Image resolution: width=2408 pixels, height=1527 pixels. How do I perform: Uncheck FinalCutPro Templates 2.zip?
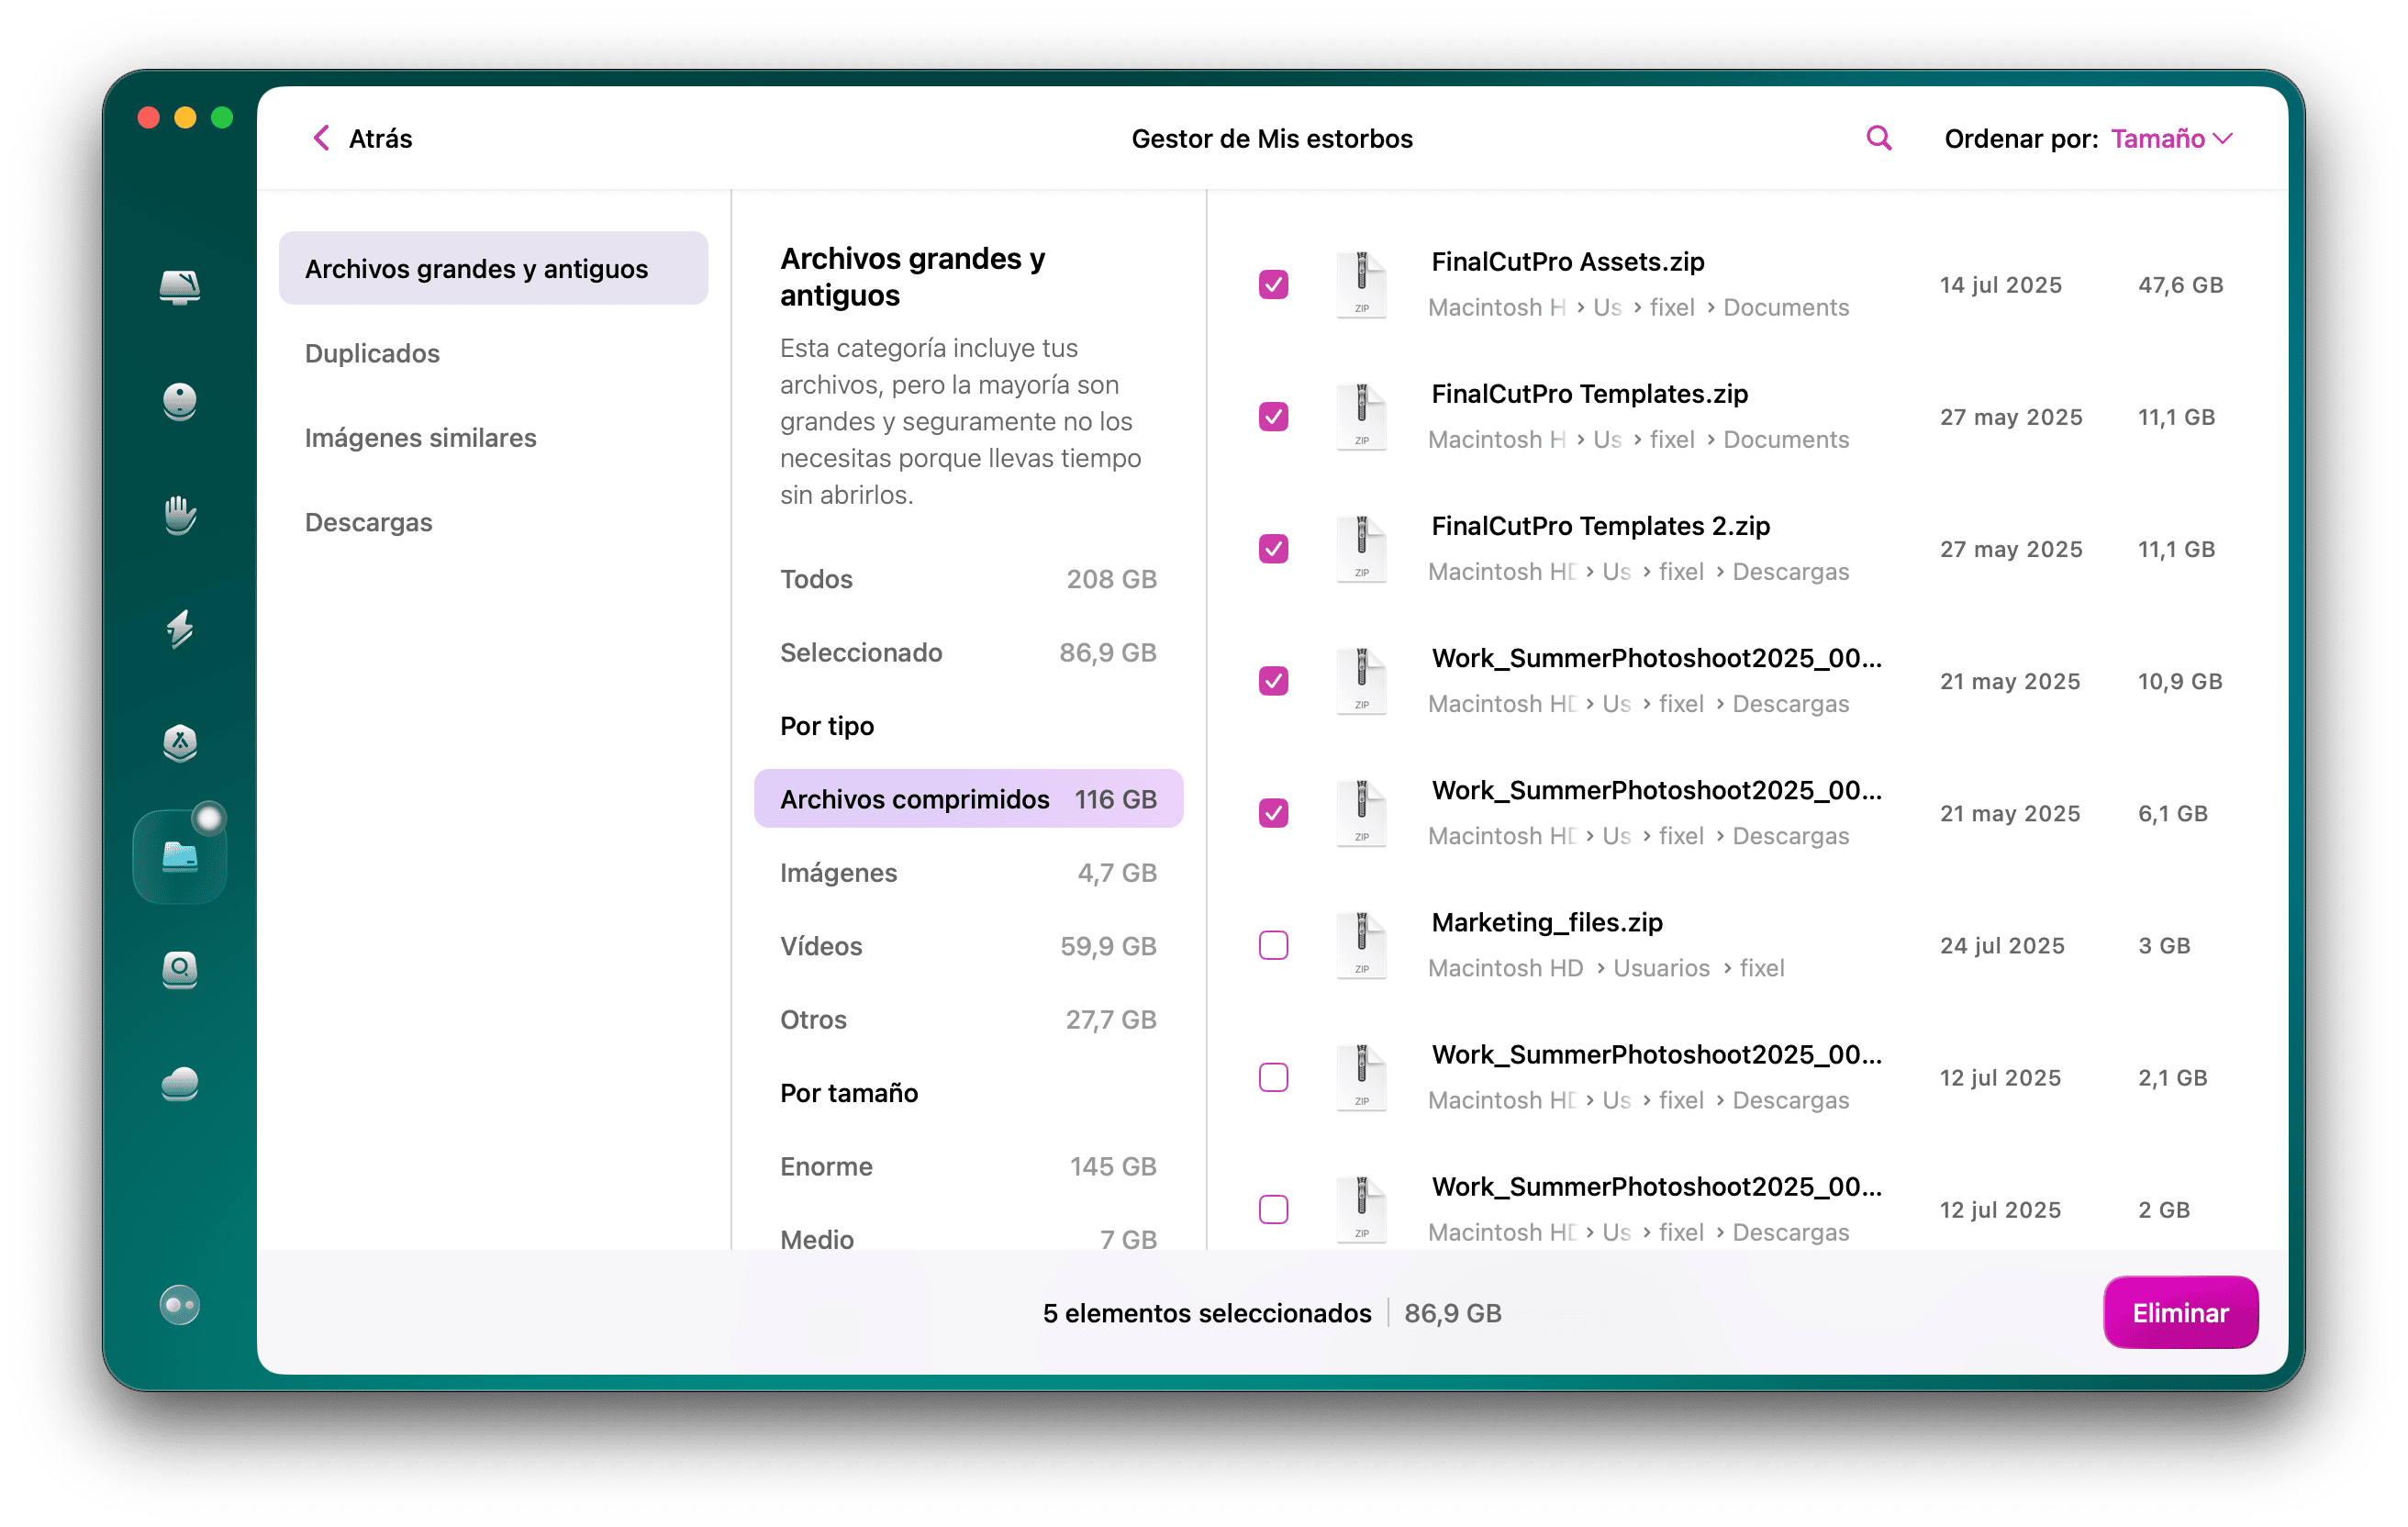click(1273, 548)
